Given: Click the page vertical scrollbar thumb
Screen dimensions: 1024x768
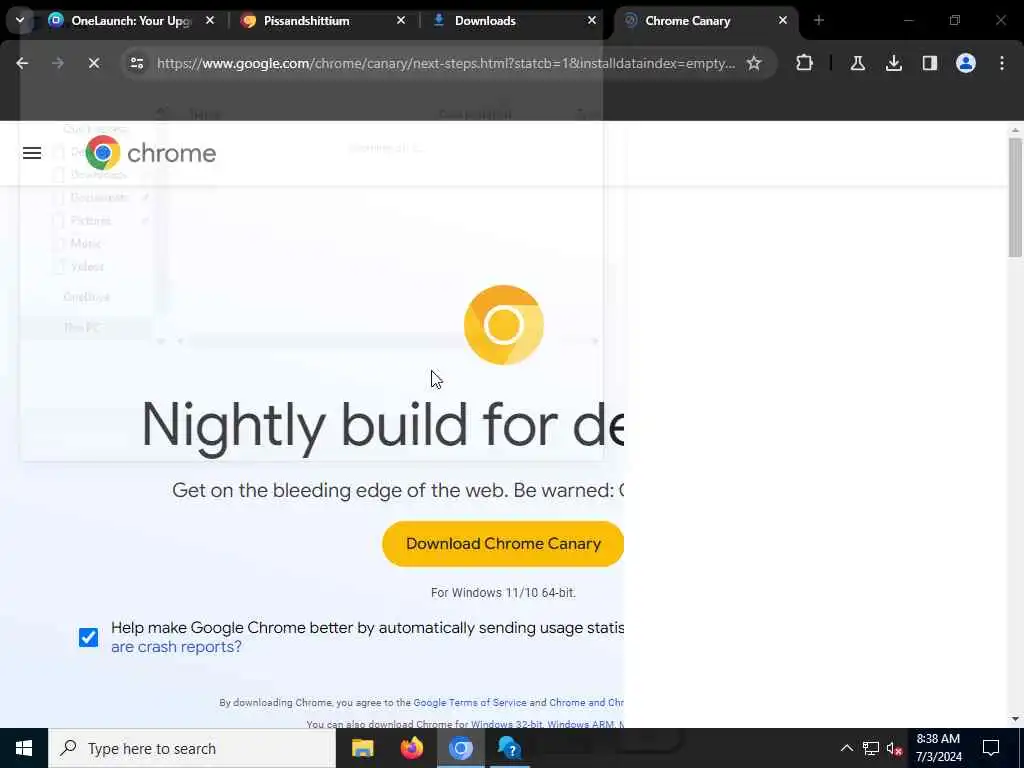Looking at the screenshot, I should [1015, 197].
